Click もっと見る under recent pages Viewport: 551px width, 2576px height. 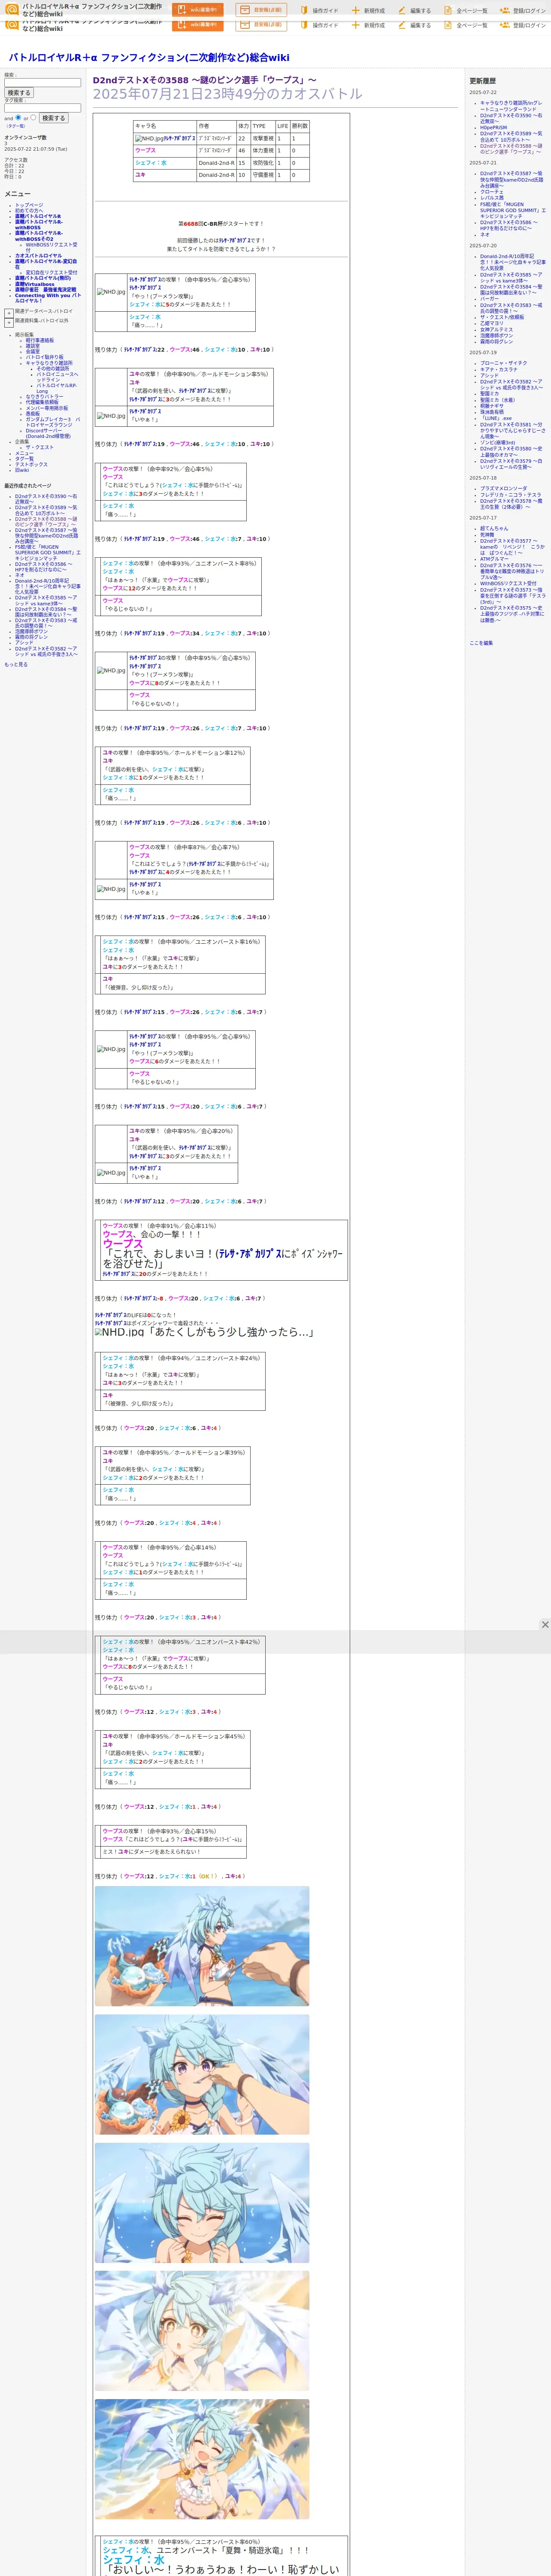coord(16,664)
